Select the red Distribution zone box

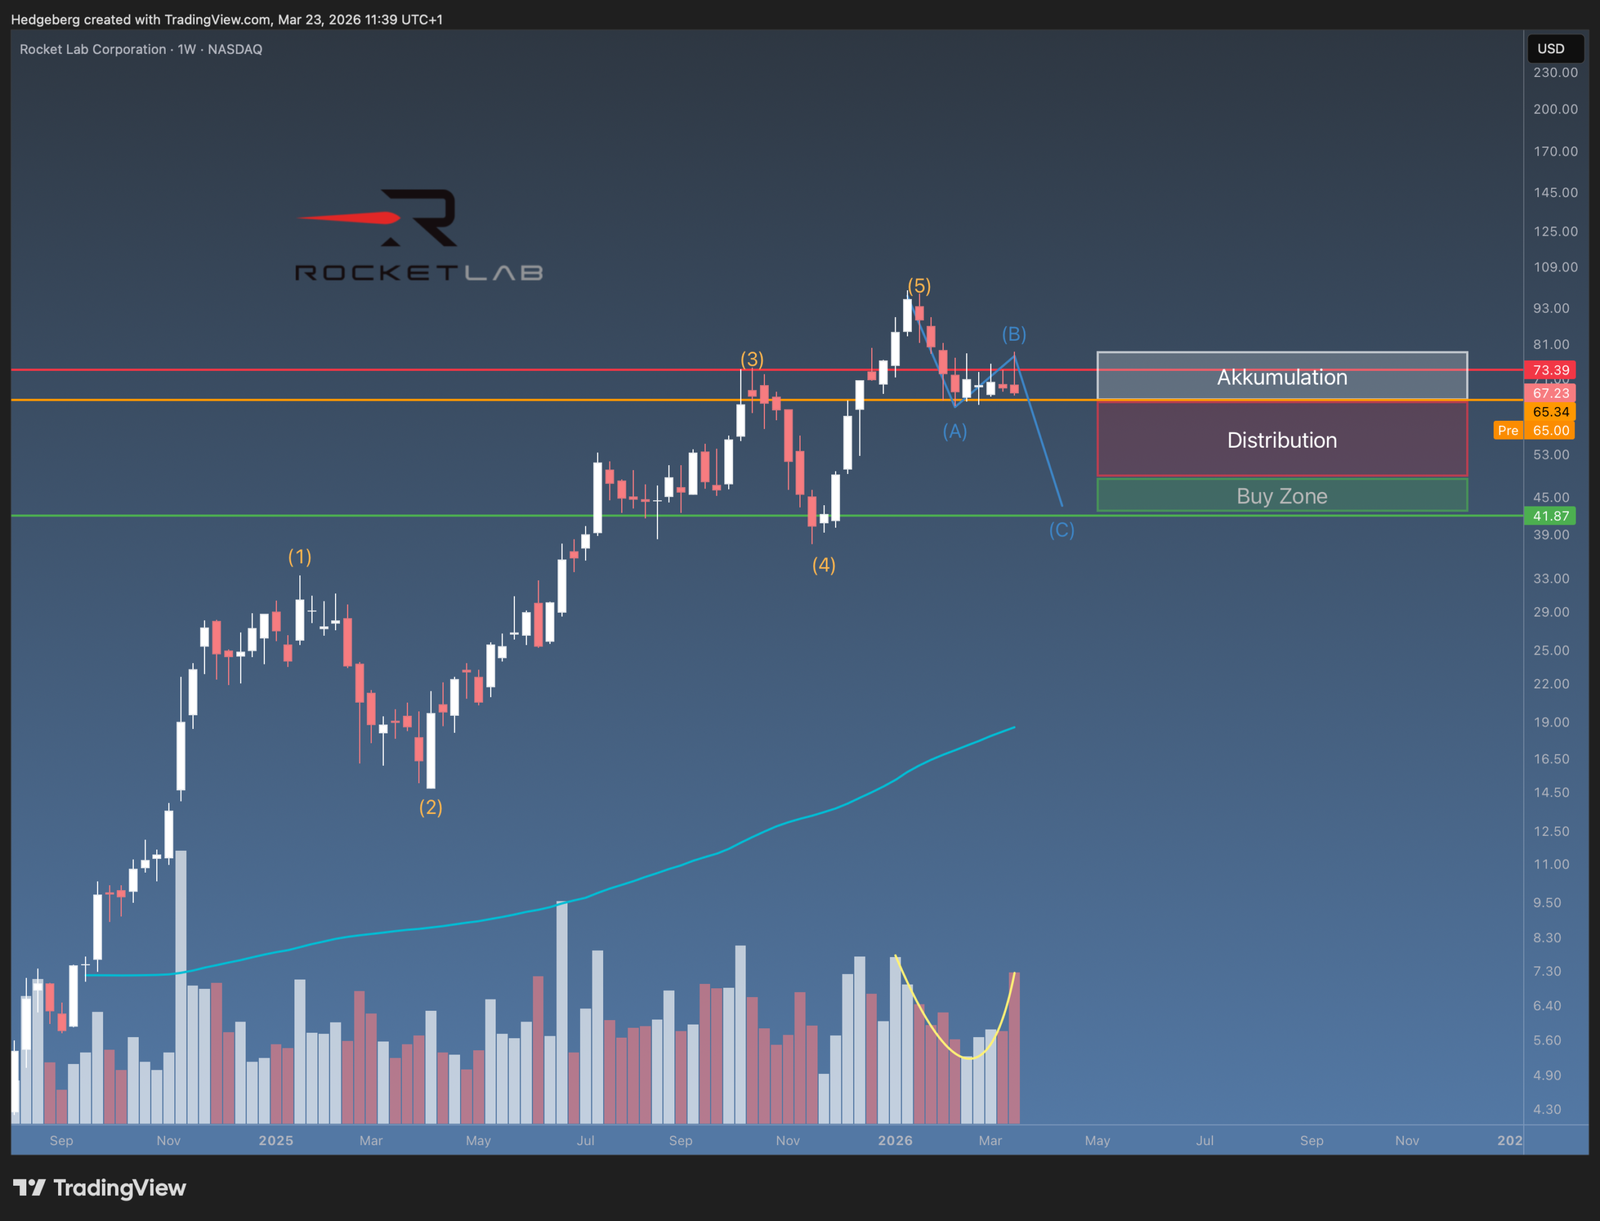1281,440
